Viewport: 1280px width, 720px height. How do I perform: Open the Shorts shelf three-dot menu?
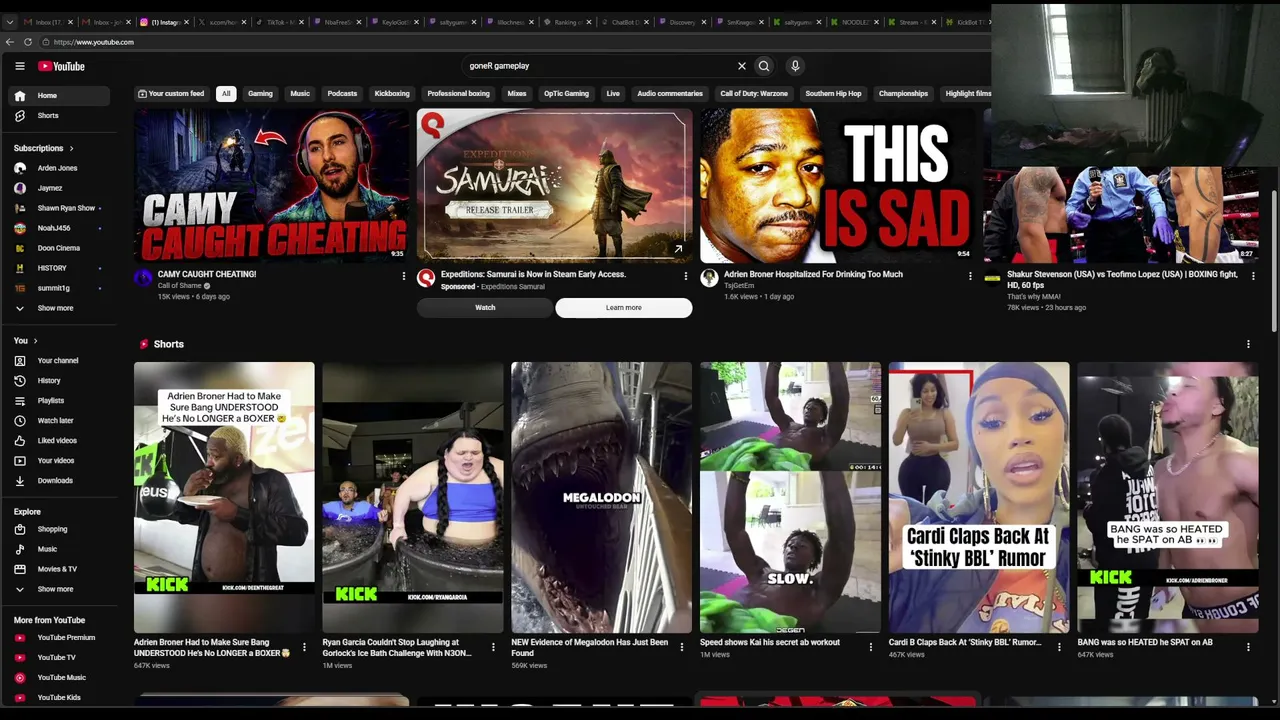(1248, 344)
